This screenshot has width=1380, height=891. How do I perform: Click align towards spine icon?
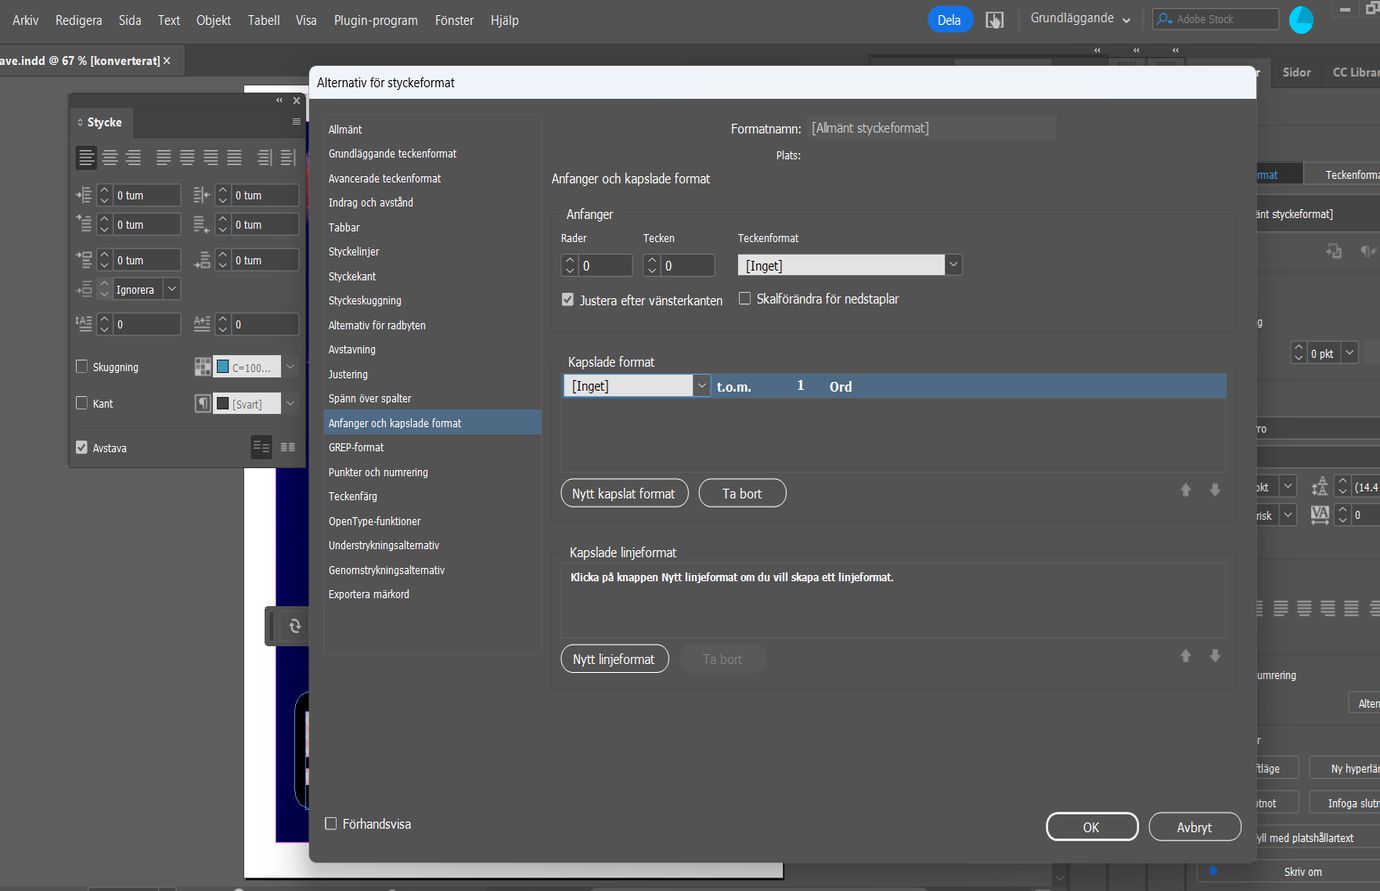(x=264, y=158)
